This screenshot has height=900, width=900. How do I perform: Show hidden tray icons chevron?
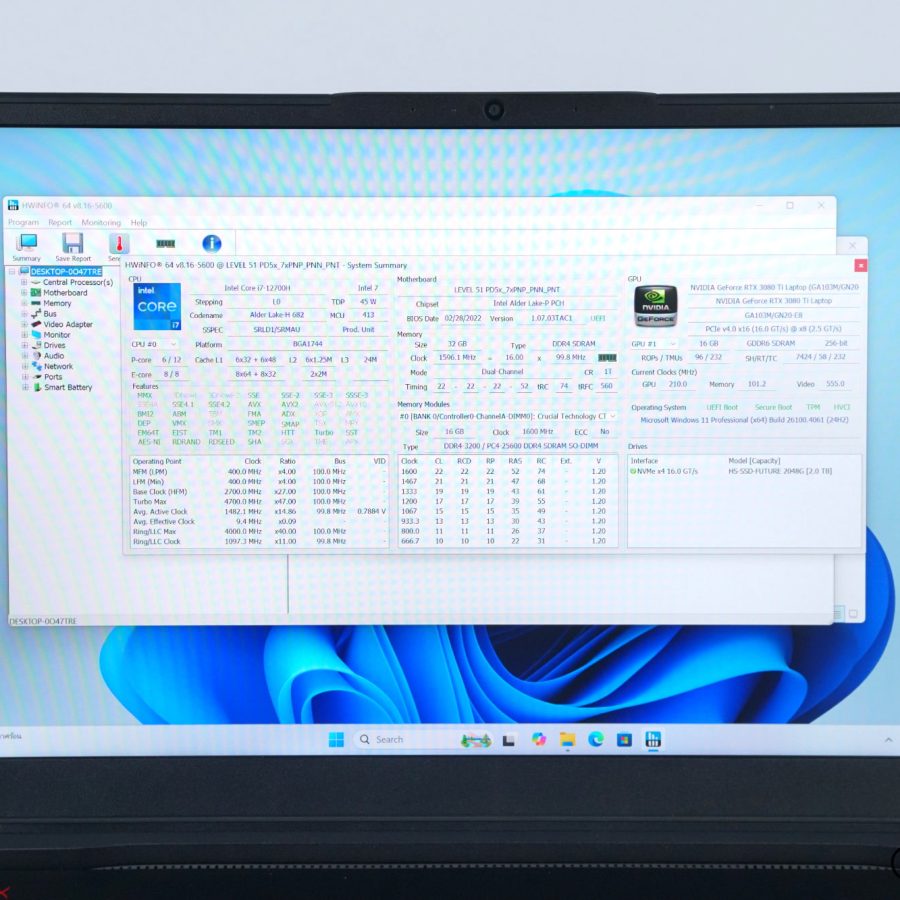[888, 740]
